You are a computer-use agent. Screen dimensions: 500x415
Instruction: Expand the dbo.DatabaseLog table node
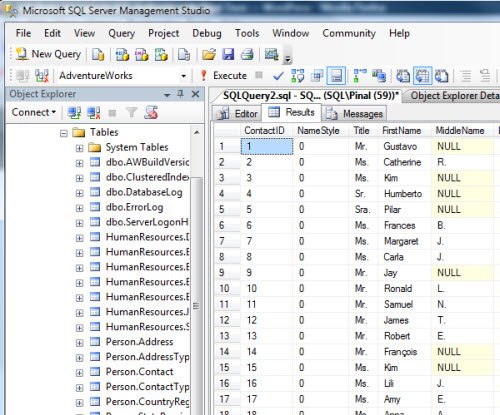pos(79,193)
